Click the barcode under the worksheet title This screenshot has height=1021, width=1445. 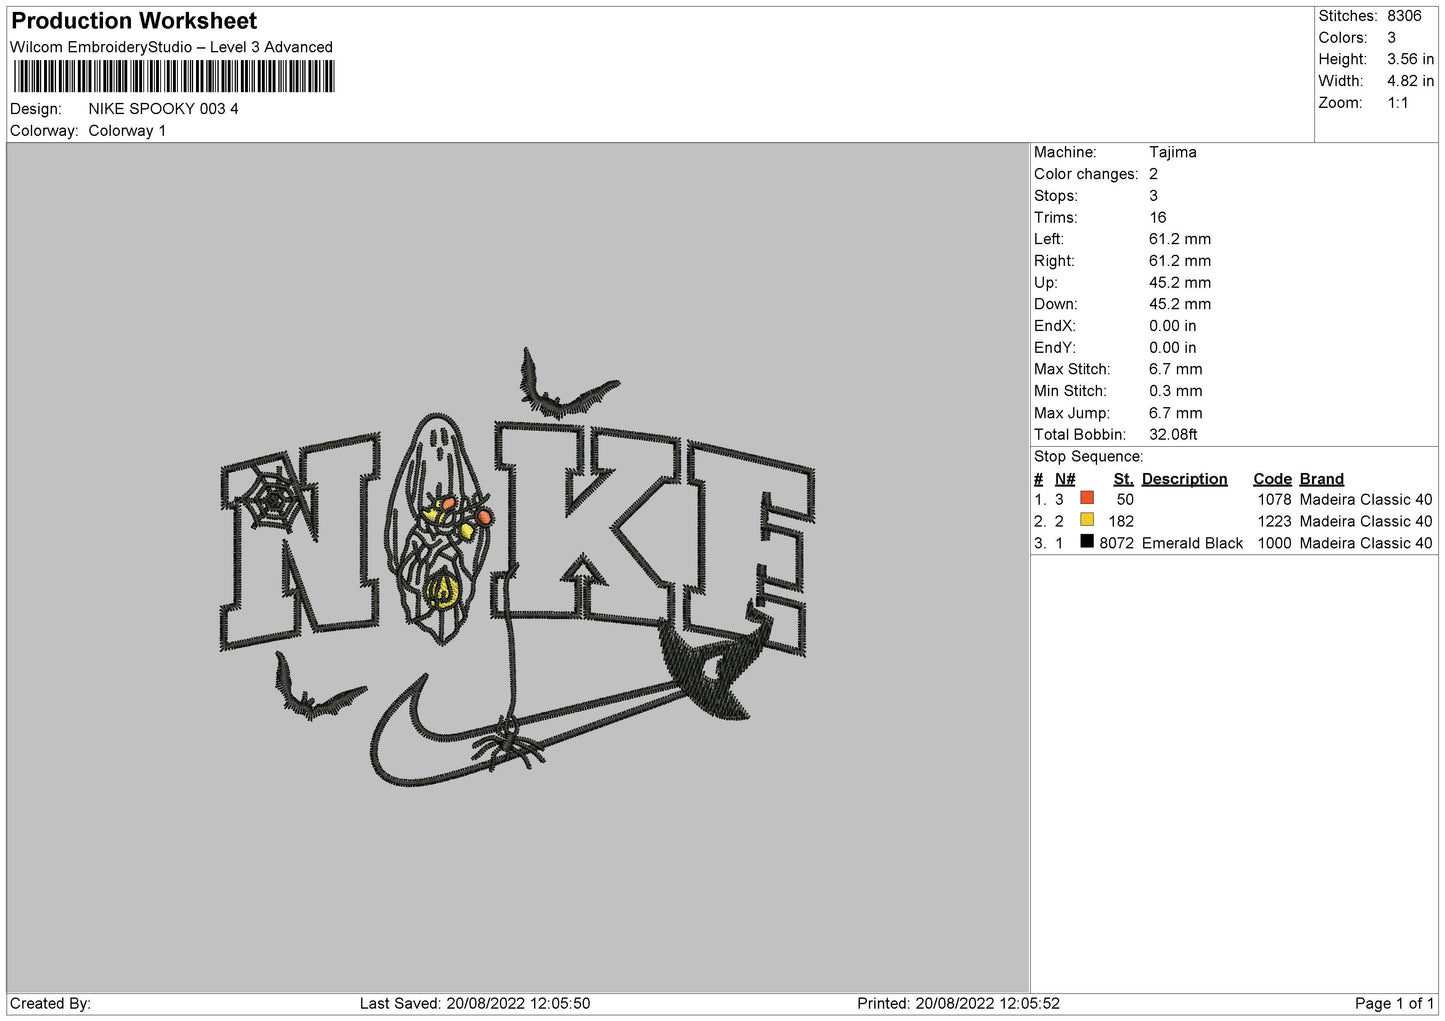[174, 77]
